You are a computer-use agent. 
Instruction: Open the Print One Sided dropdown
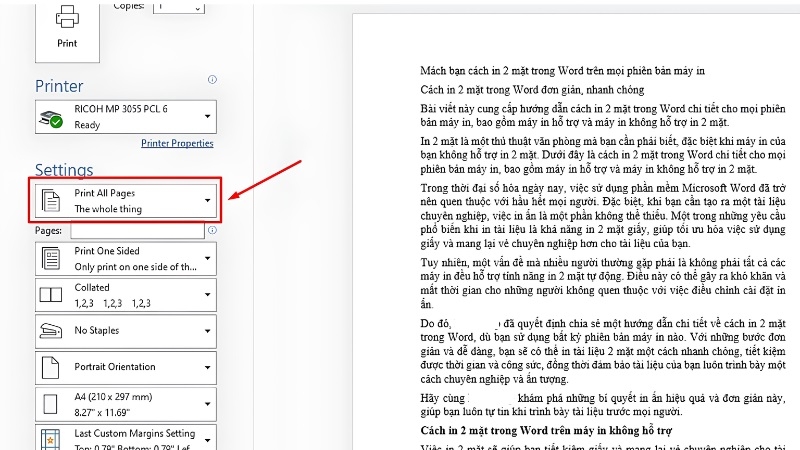[126, 259]
